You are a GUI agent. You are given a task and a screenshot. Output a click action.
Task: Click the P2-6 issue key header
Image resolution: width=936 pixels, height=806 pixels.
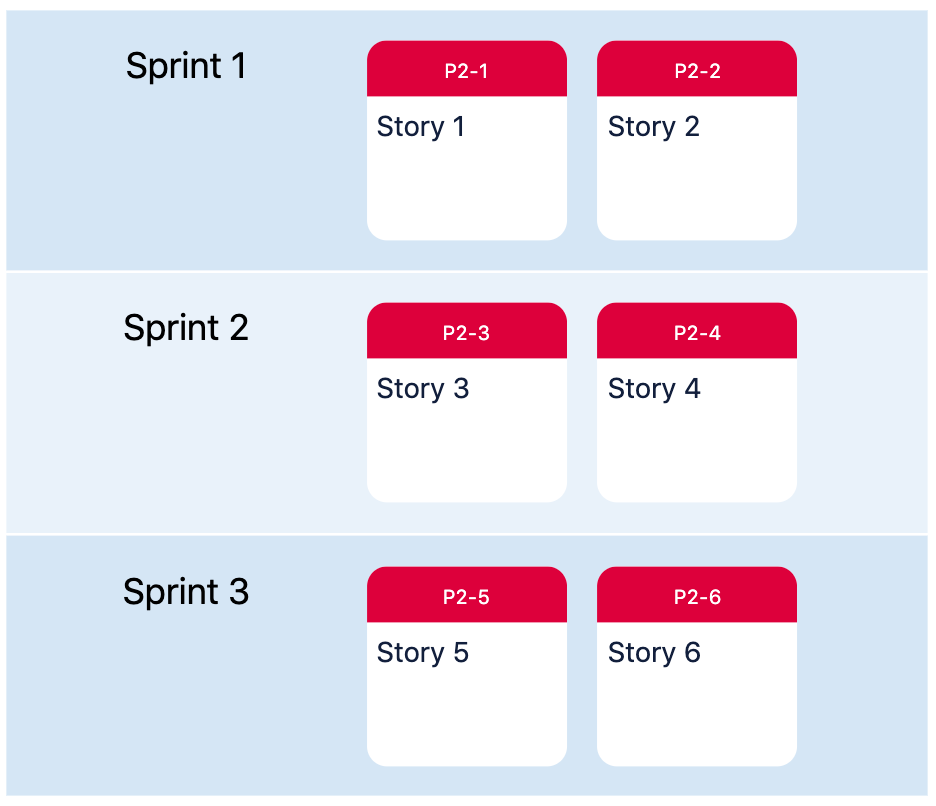[697, 597]
